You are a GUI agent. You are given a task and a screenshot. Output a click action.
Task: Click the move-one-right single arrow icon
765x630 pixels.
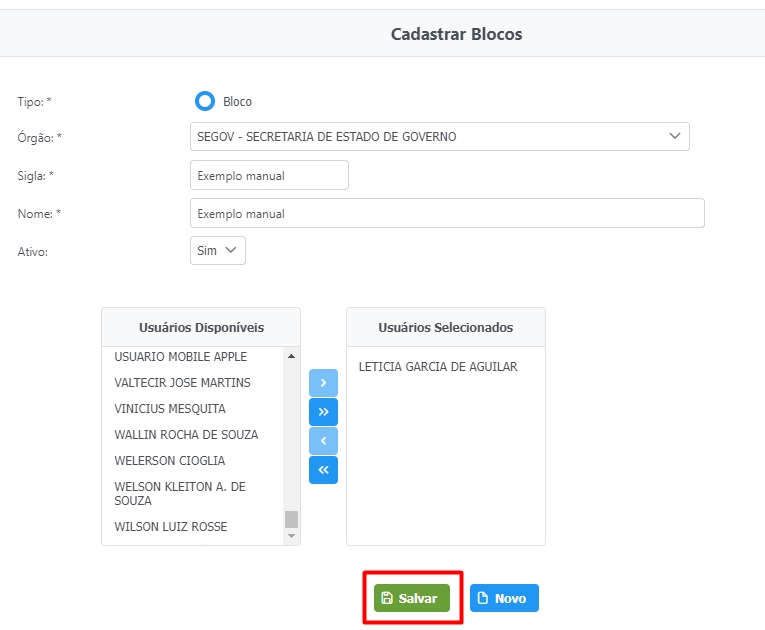pyautogui.click(x=323, y=383)
